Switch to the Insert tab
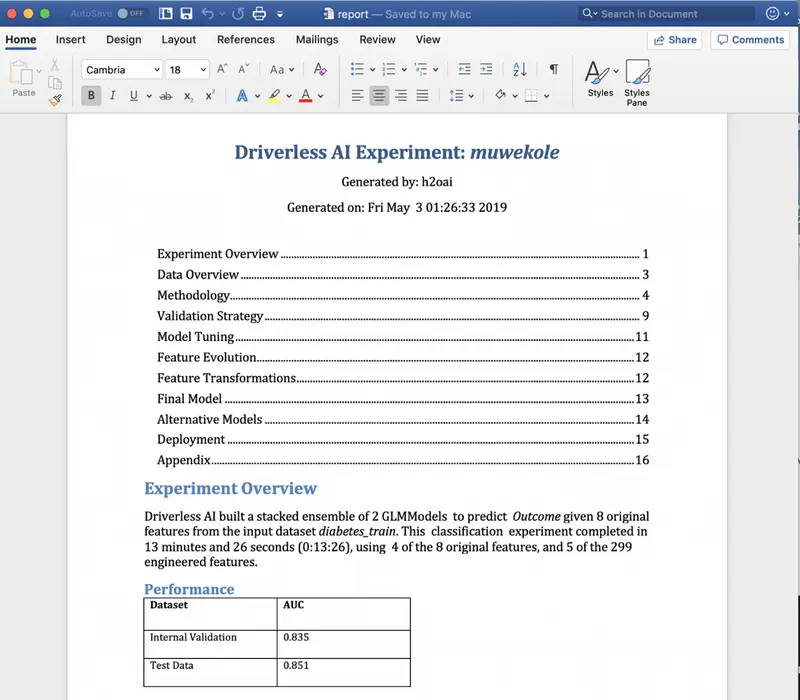 tap(70, 40)
